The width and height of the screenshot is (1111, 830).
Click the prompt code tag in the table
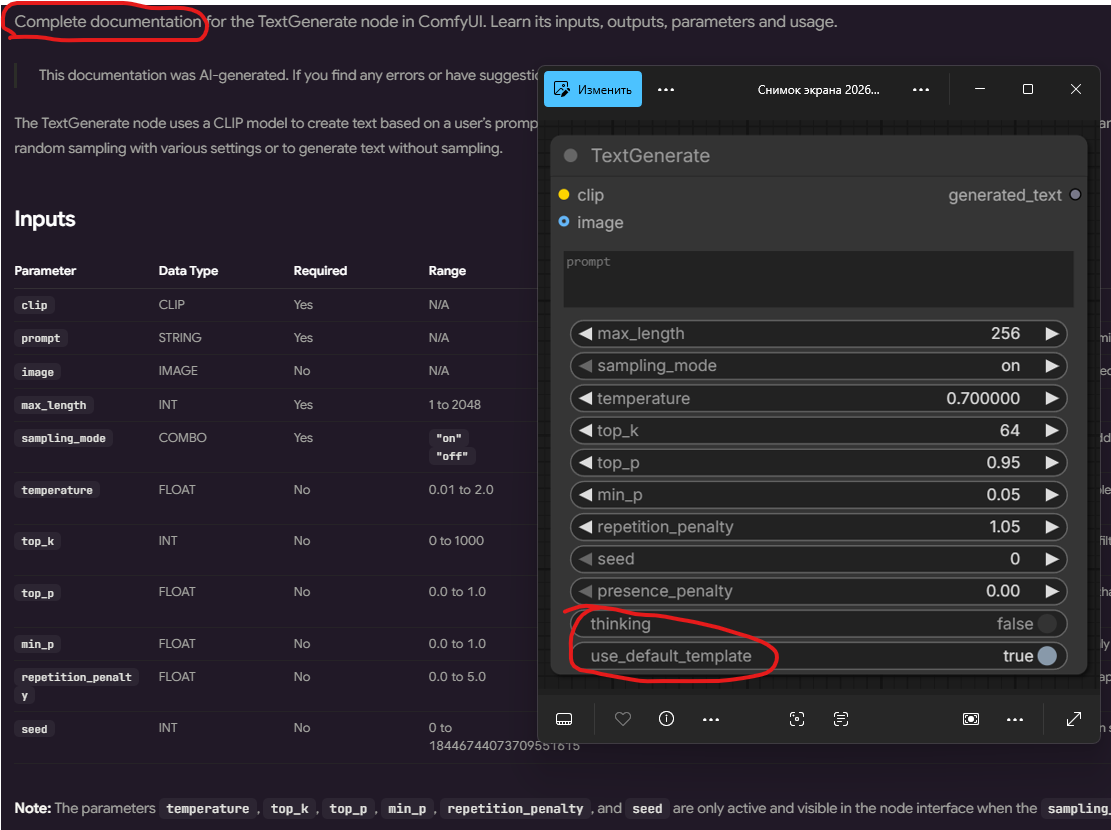pos(40,338)
